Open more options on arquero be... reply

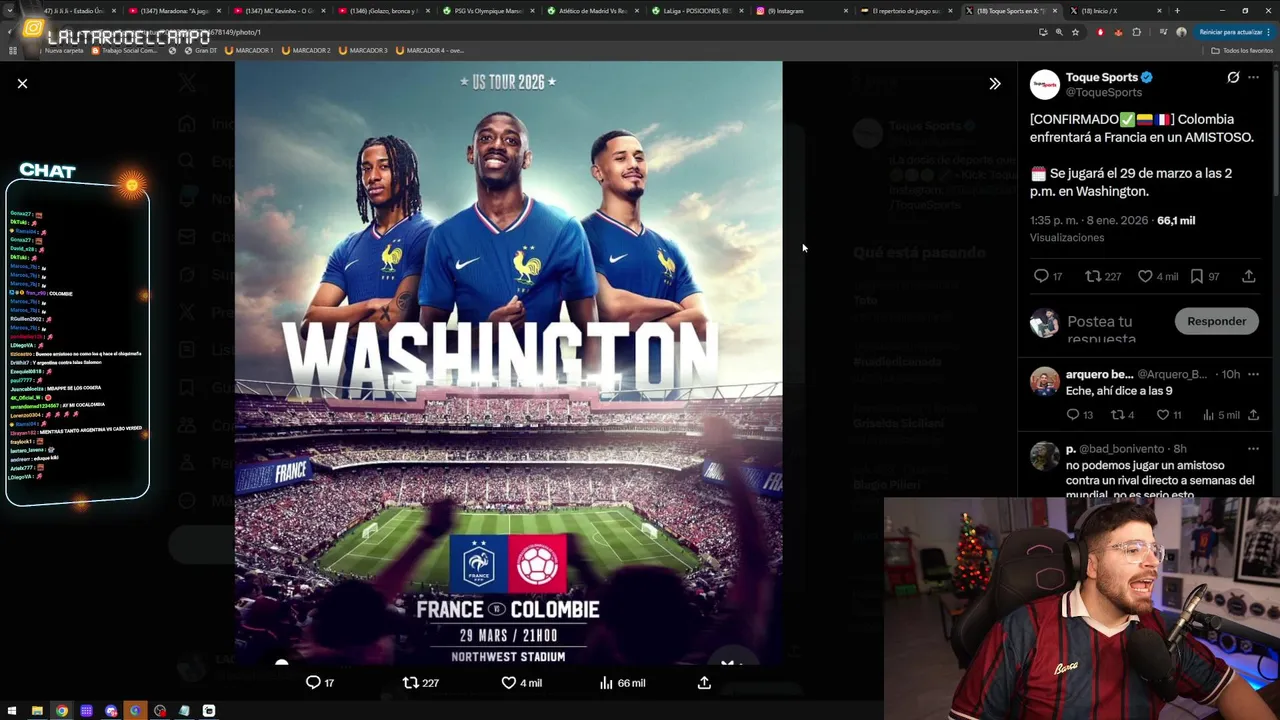pos(1253,374)
